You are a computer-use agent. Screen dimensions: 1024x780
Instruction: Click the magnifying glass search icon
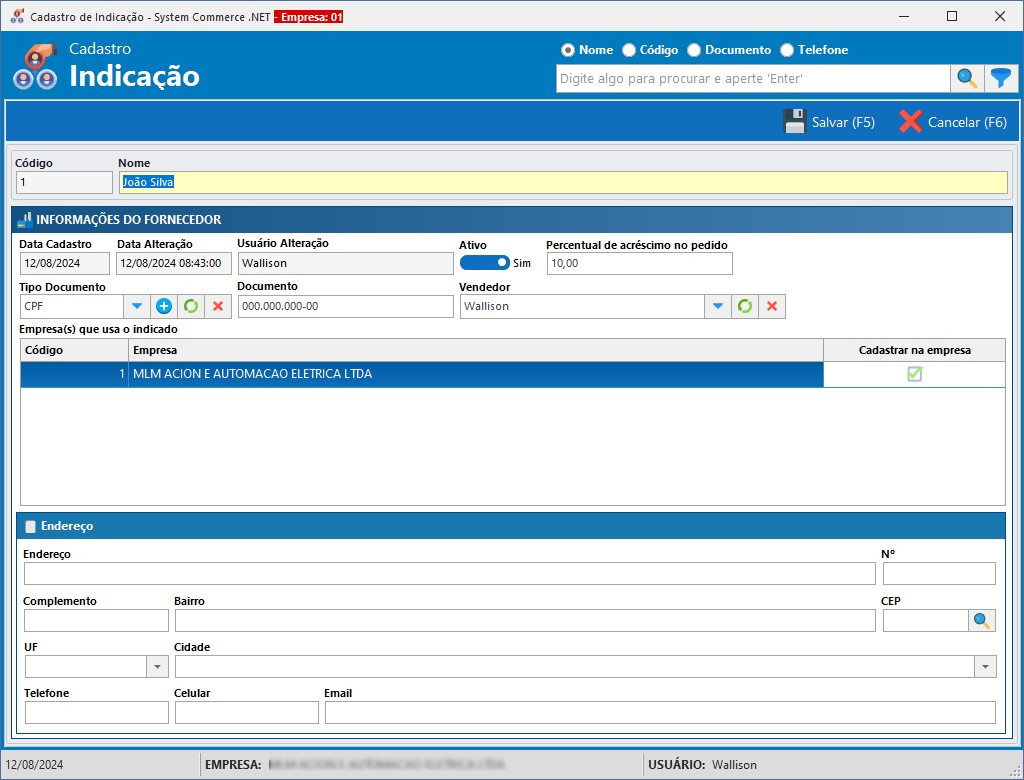[x=967, y=78]
